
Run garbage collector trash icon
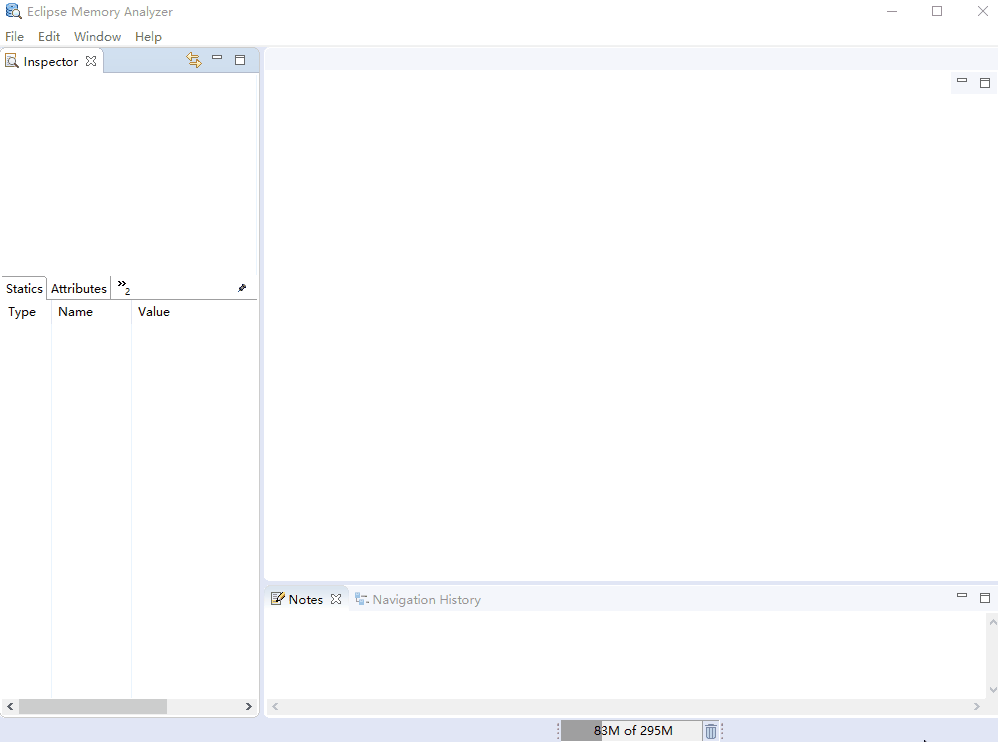(711, 731)
